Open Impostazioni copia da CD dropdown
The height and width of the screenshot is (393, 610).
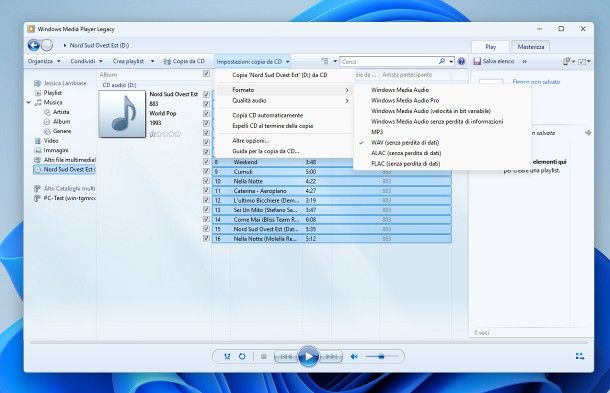pyautogui.click(x=252, y=61)
